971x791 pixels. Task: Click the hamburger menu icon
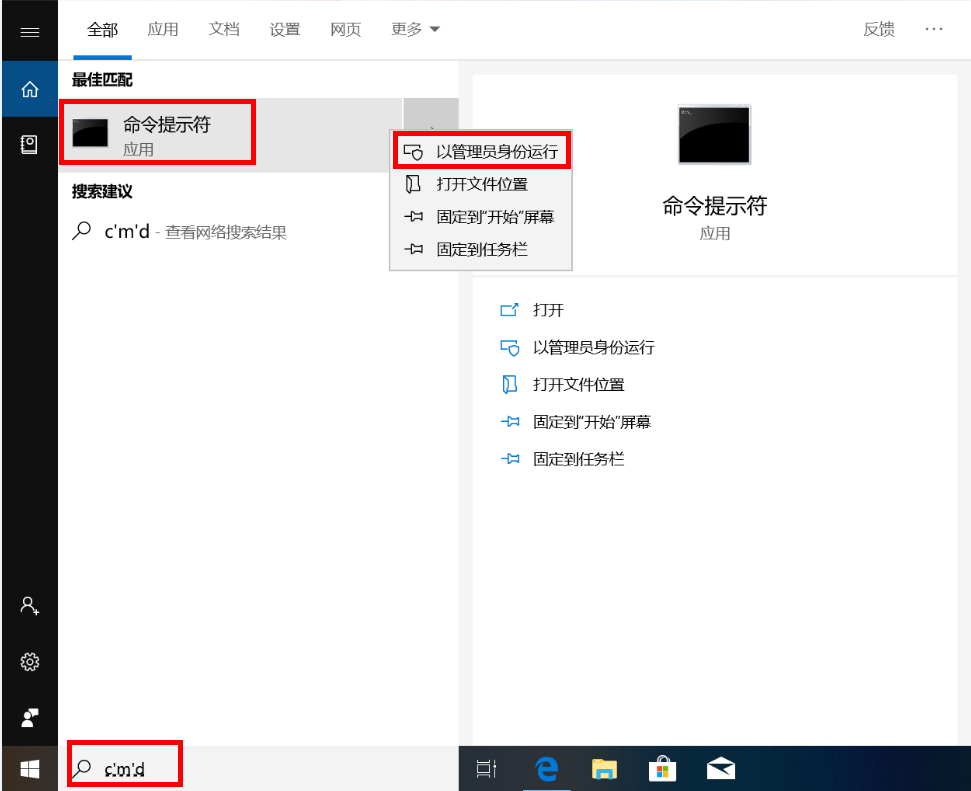coord(29,31)
